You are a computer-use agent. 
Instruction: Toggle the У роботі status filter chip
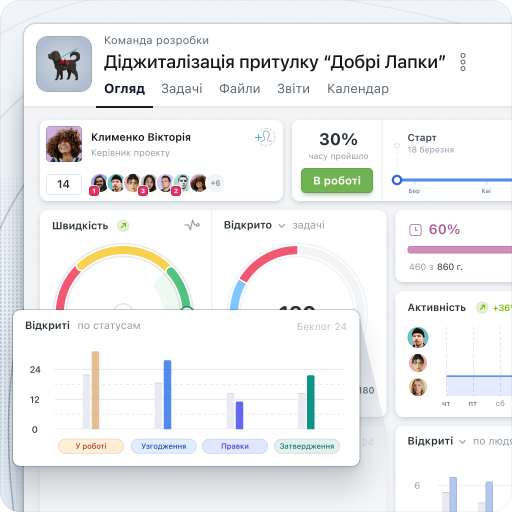91,446
